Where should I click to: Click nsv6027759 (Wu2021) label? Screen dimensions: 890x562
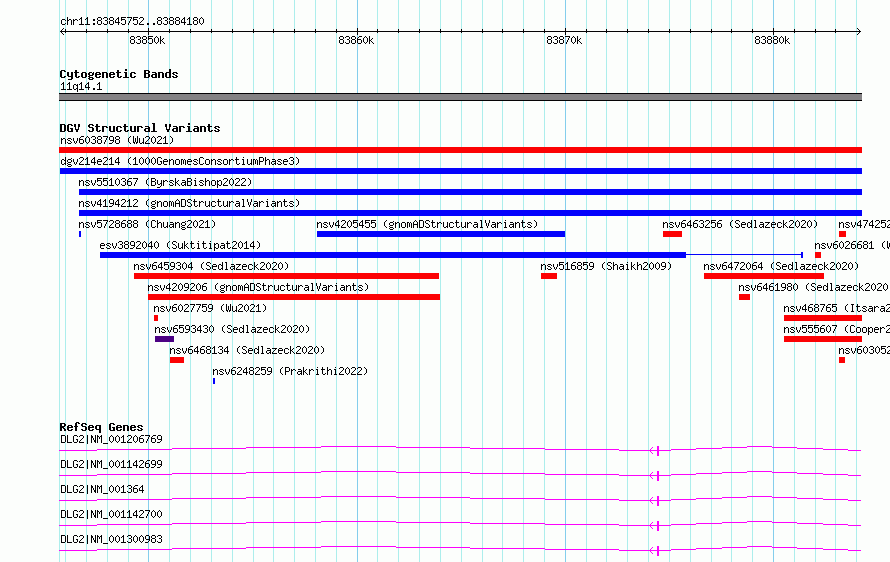tap(210, 308)
